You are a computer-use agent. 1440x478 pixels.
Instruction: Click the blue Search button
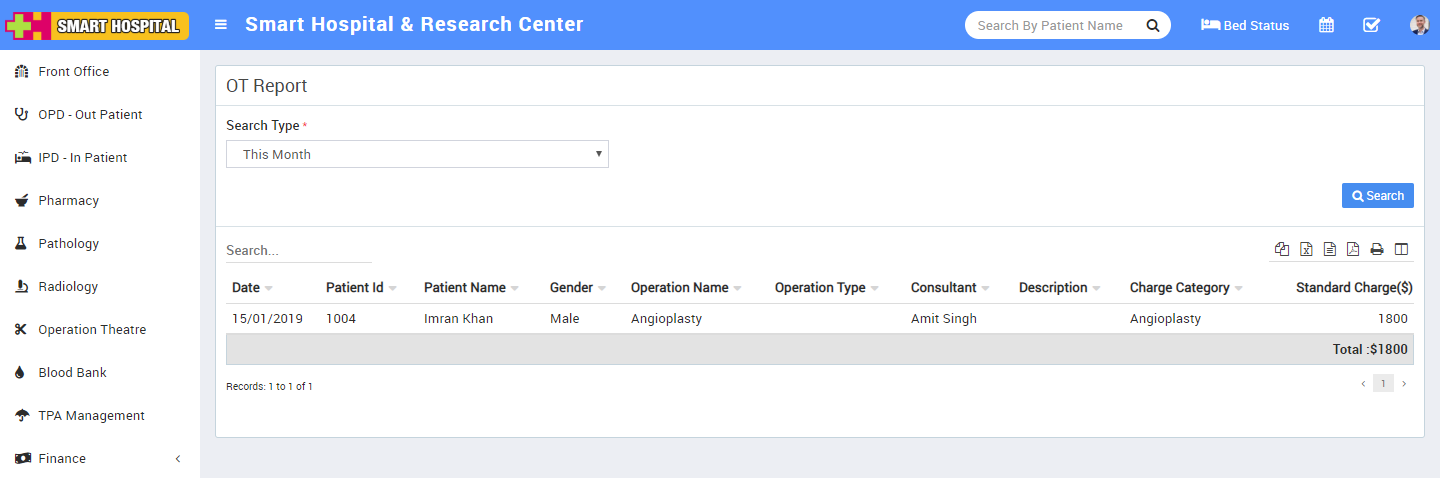coord(1377,196)
